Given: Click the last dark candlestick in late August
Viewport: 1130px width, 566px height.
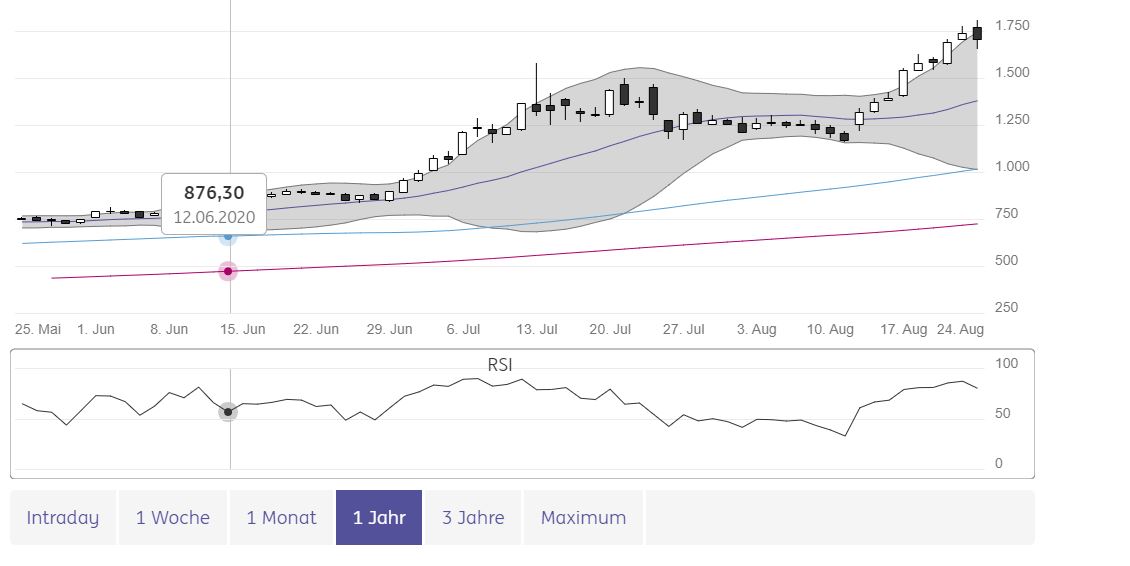Looking at the screenshot, I should click(977, 33).
